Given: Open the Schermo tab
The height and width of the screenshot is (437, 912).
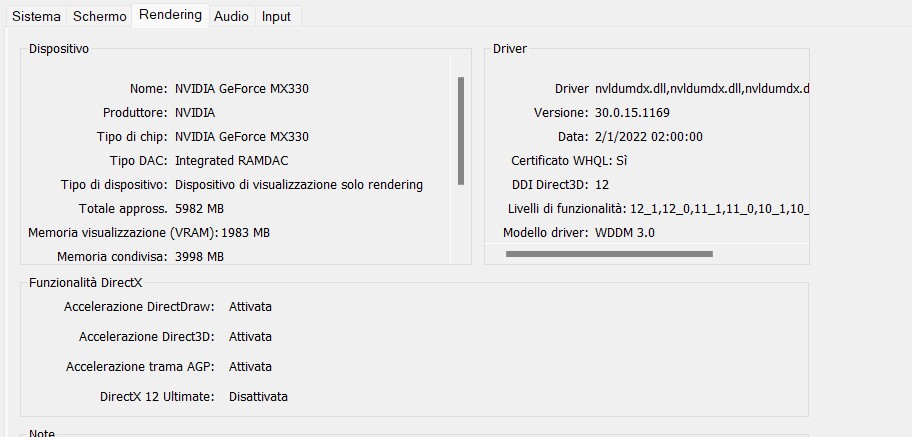Looking at the screenshot, I should (99, 16).
